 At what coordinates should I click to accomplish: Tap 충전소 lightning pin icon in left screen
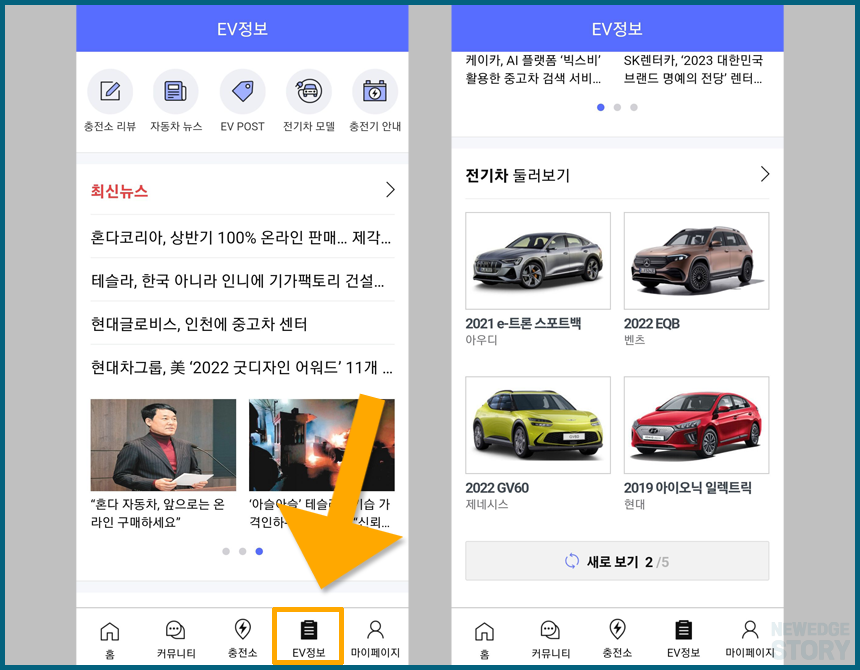pyautogui.click(x=242, y=629)
